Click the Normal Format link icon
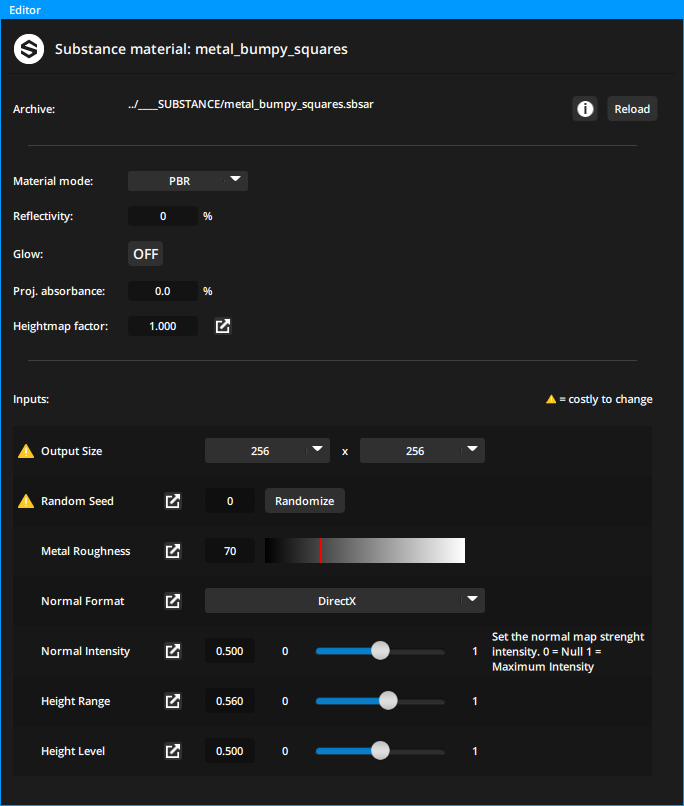 [x=173, y=601]
